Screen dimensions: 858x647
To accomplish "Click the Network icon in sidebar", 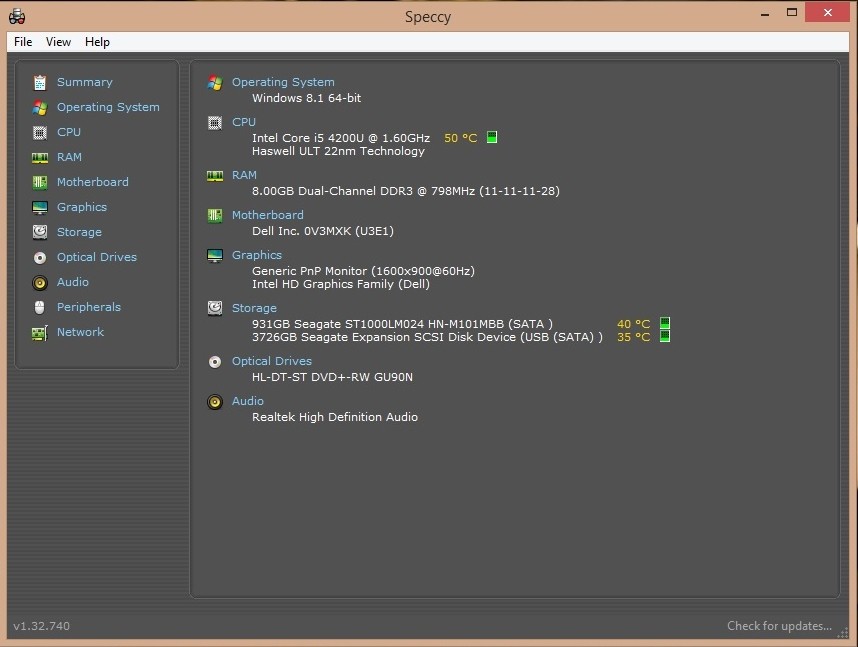I will click(40, 332).
